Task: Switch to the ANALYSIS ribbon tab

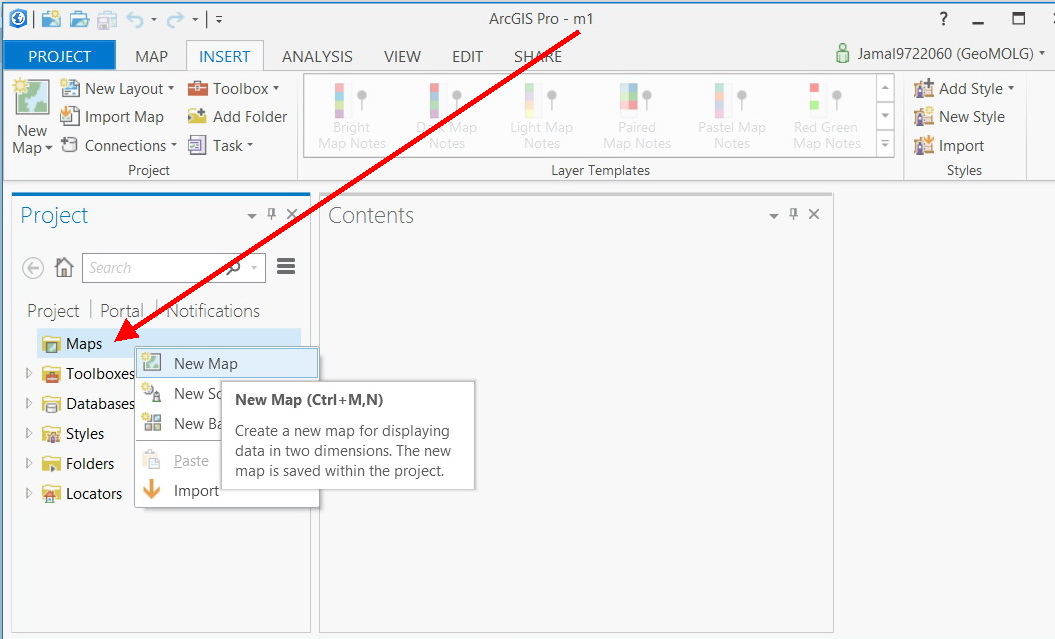Action: tap(317, 57)
